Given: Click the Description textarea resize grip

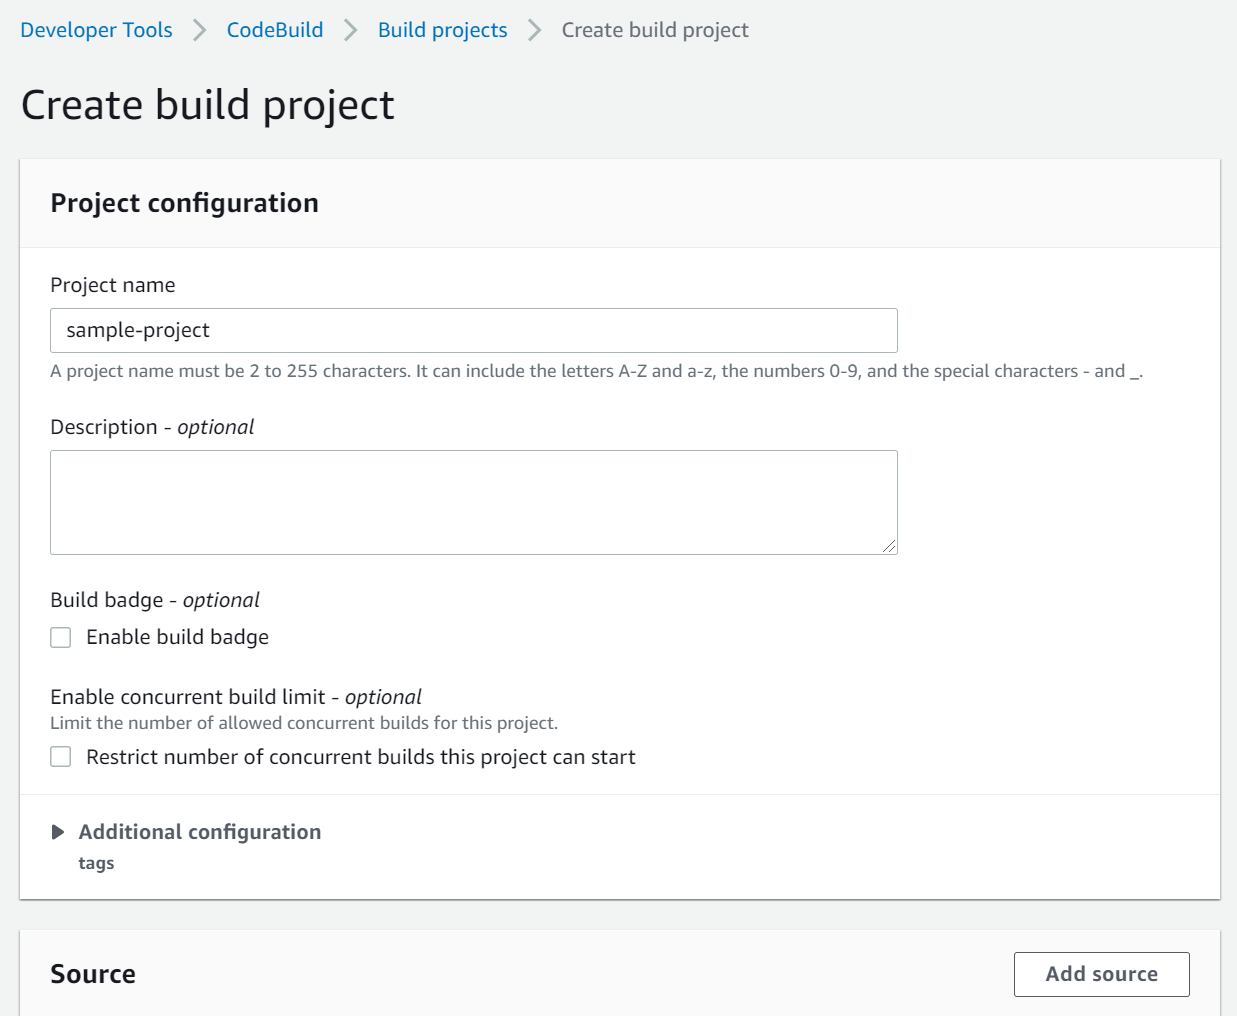Looking at the screenshot, I should 889,546.
